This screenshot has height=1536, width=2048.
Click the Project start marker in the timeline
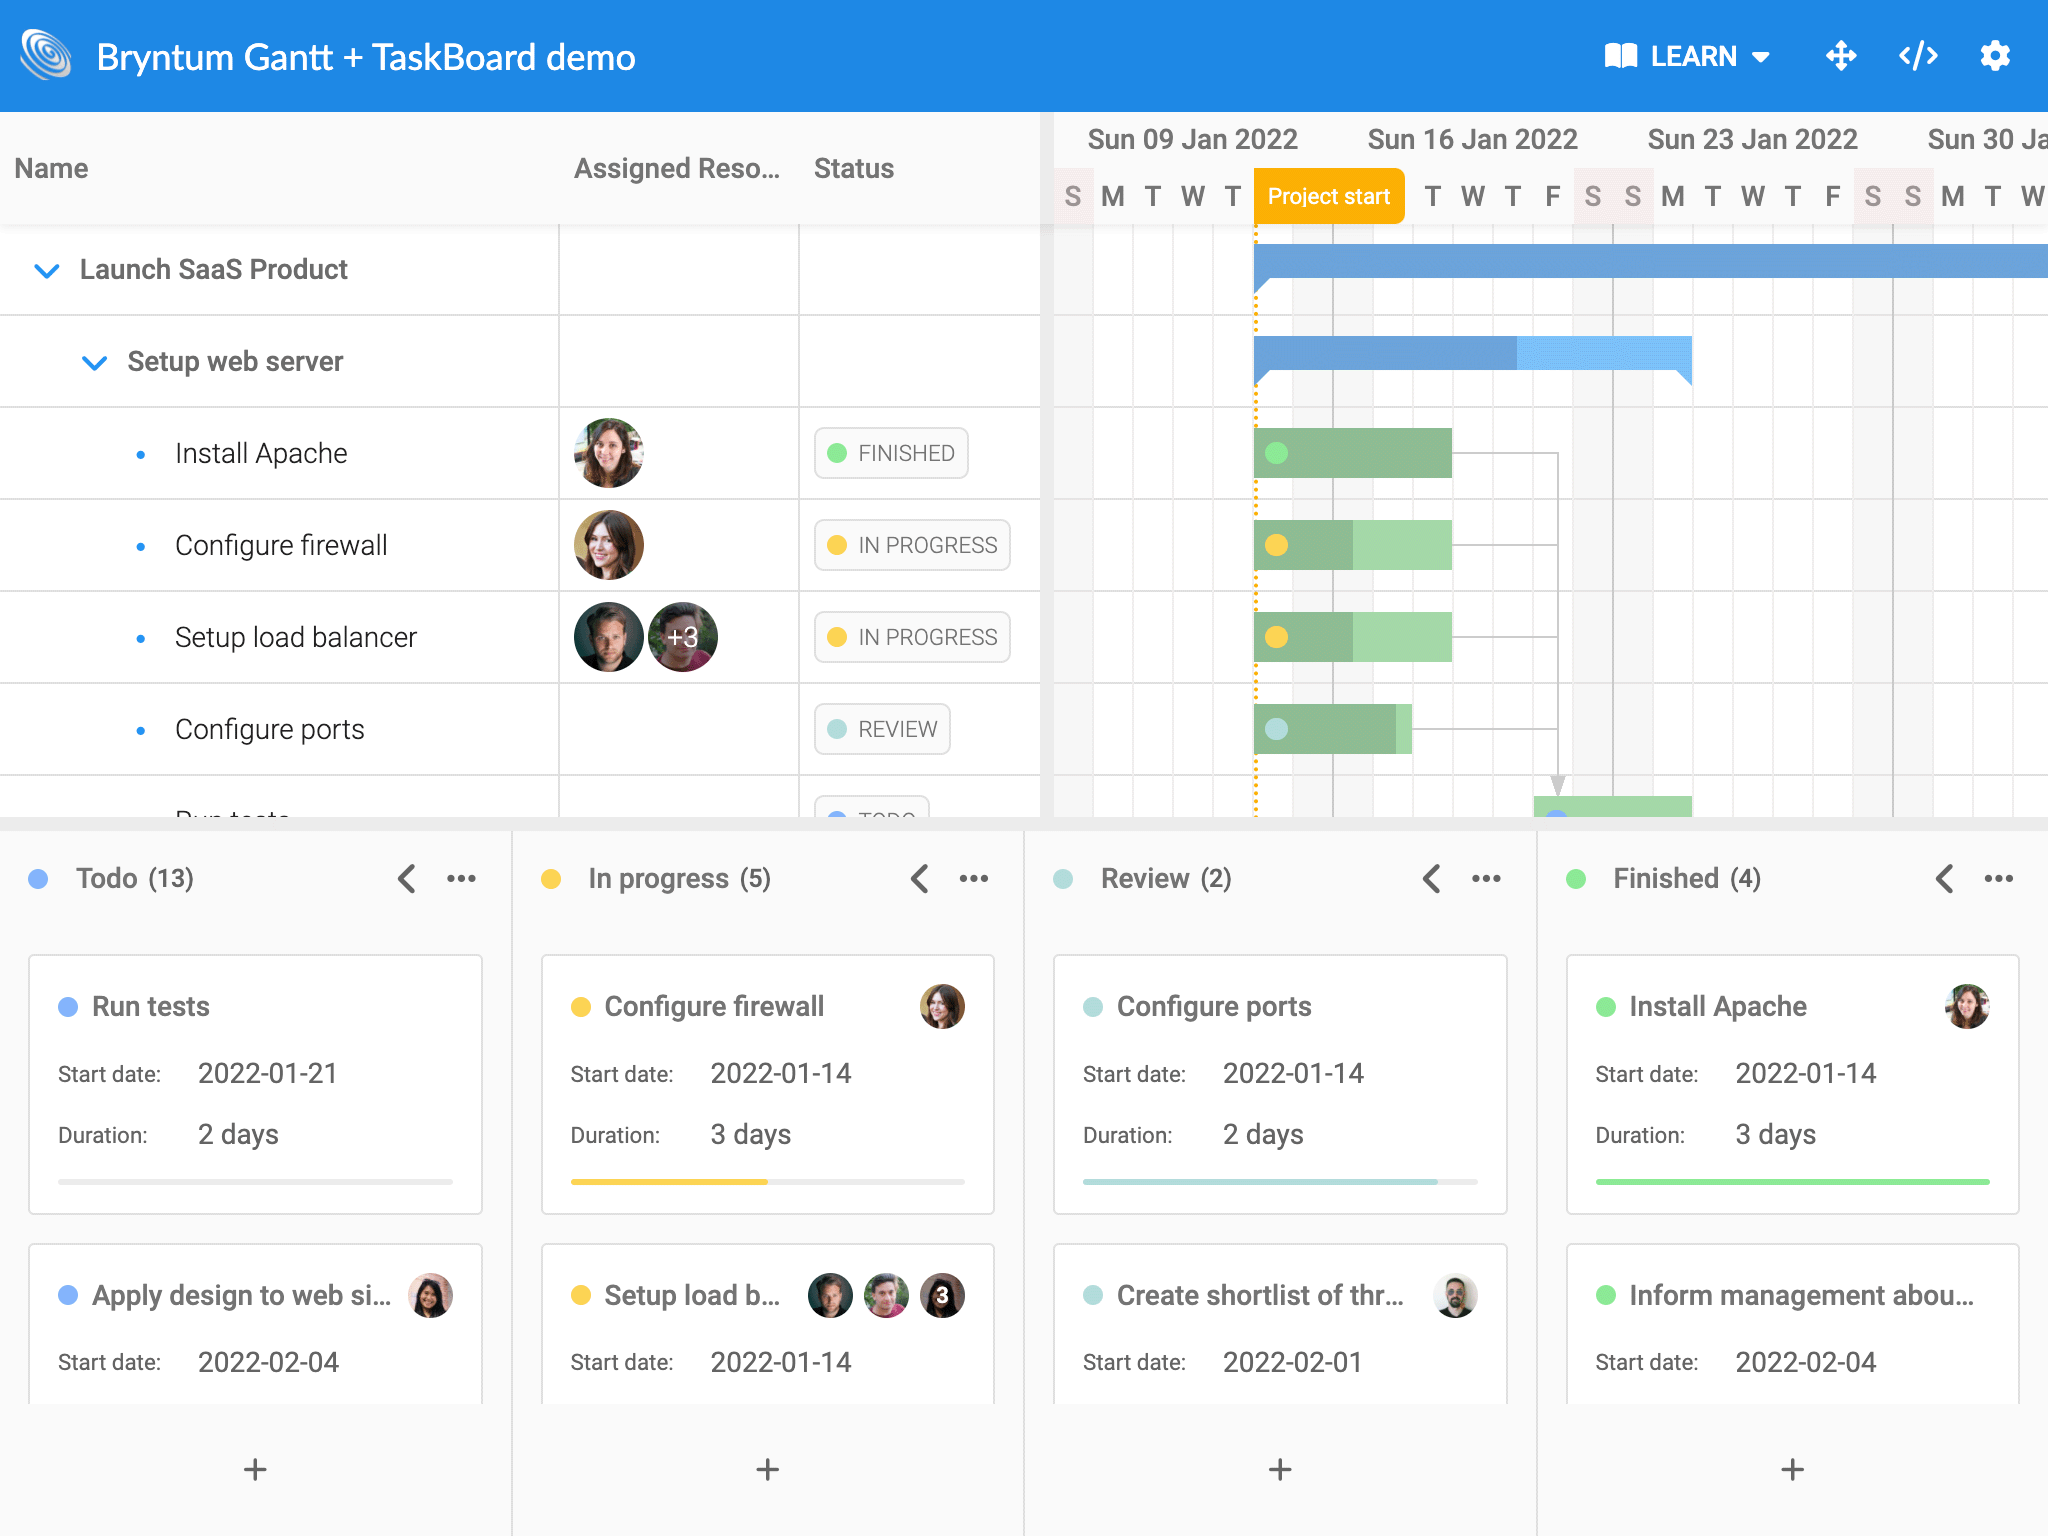coord(1328,196)
